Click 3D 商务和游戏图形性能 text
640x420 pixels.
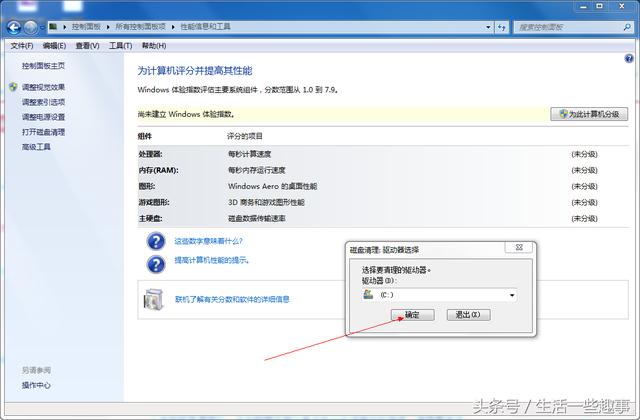coord(266,202)
